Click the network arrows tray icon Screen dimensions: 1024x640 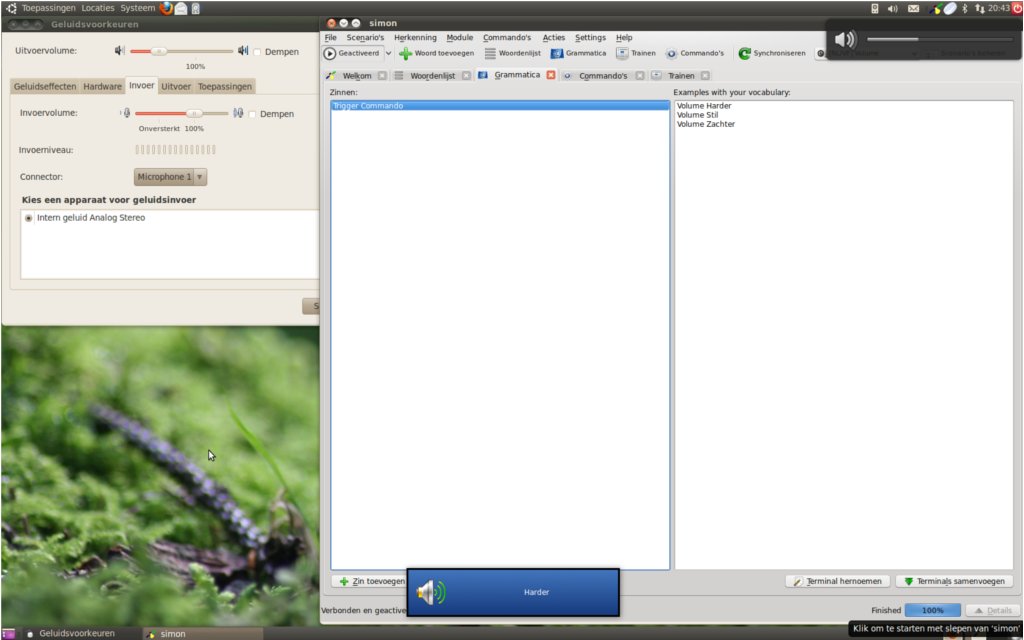980,8
